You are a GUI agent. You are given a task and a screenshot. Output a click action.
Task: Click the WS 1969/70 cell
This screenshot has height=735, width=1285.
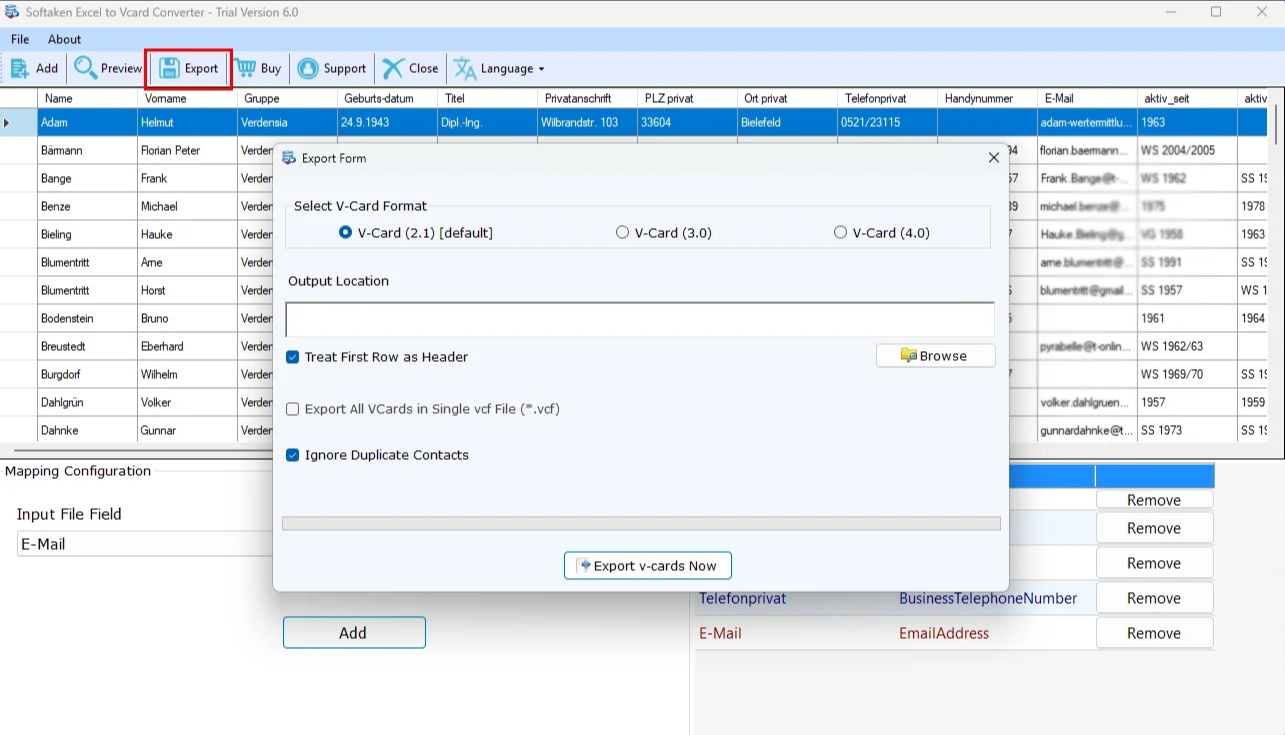coord(1187,374)
